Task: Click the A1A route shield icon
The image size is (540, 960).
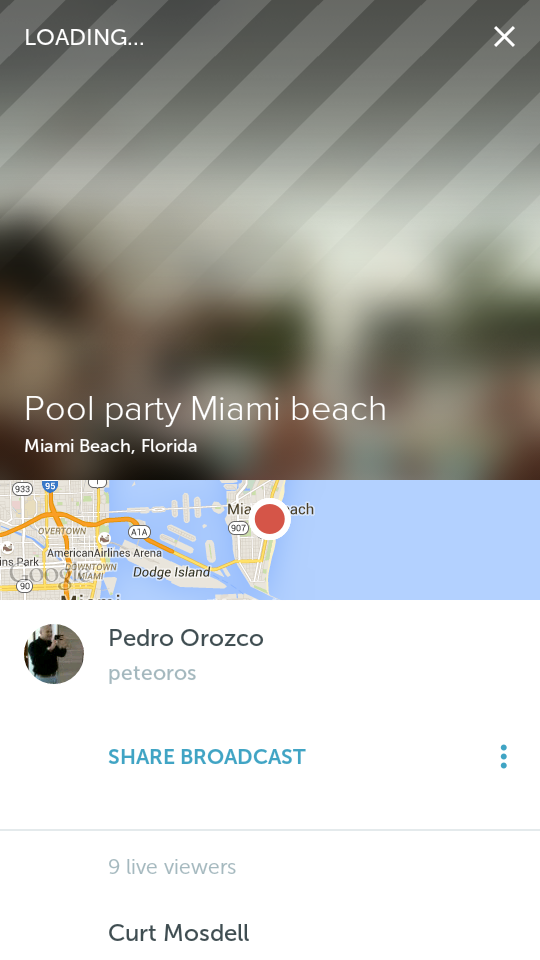Action: tap(139, 532)
